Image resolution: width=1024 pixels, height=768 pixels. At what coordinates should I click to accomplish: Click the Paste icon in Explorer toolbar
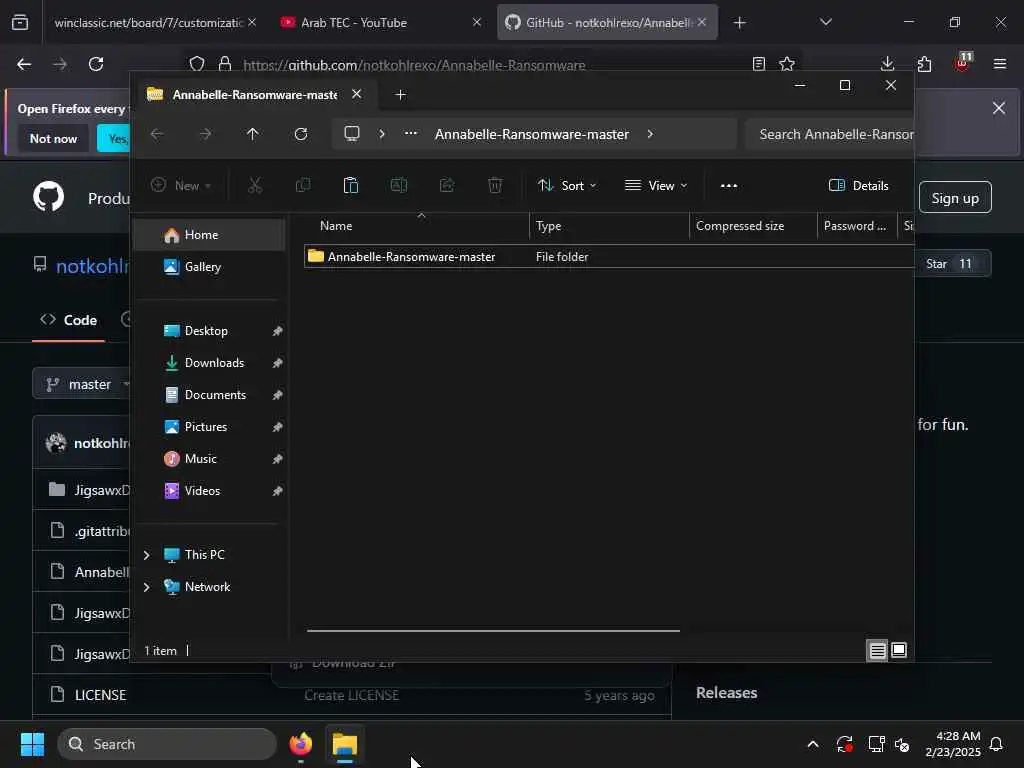pyautogui.click(x=351, y=186)
